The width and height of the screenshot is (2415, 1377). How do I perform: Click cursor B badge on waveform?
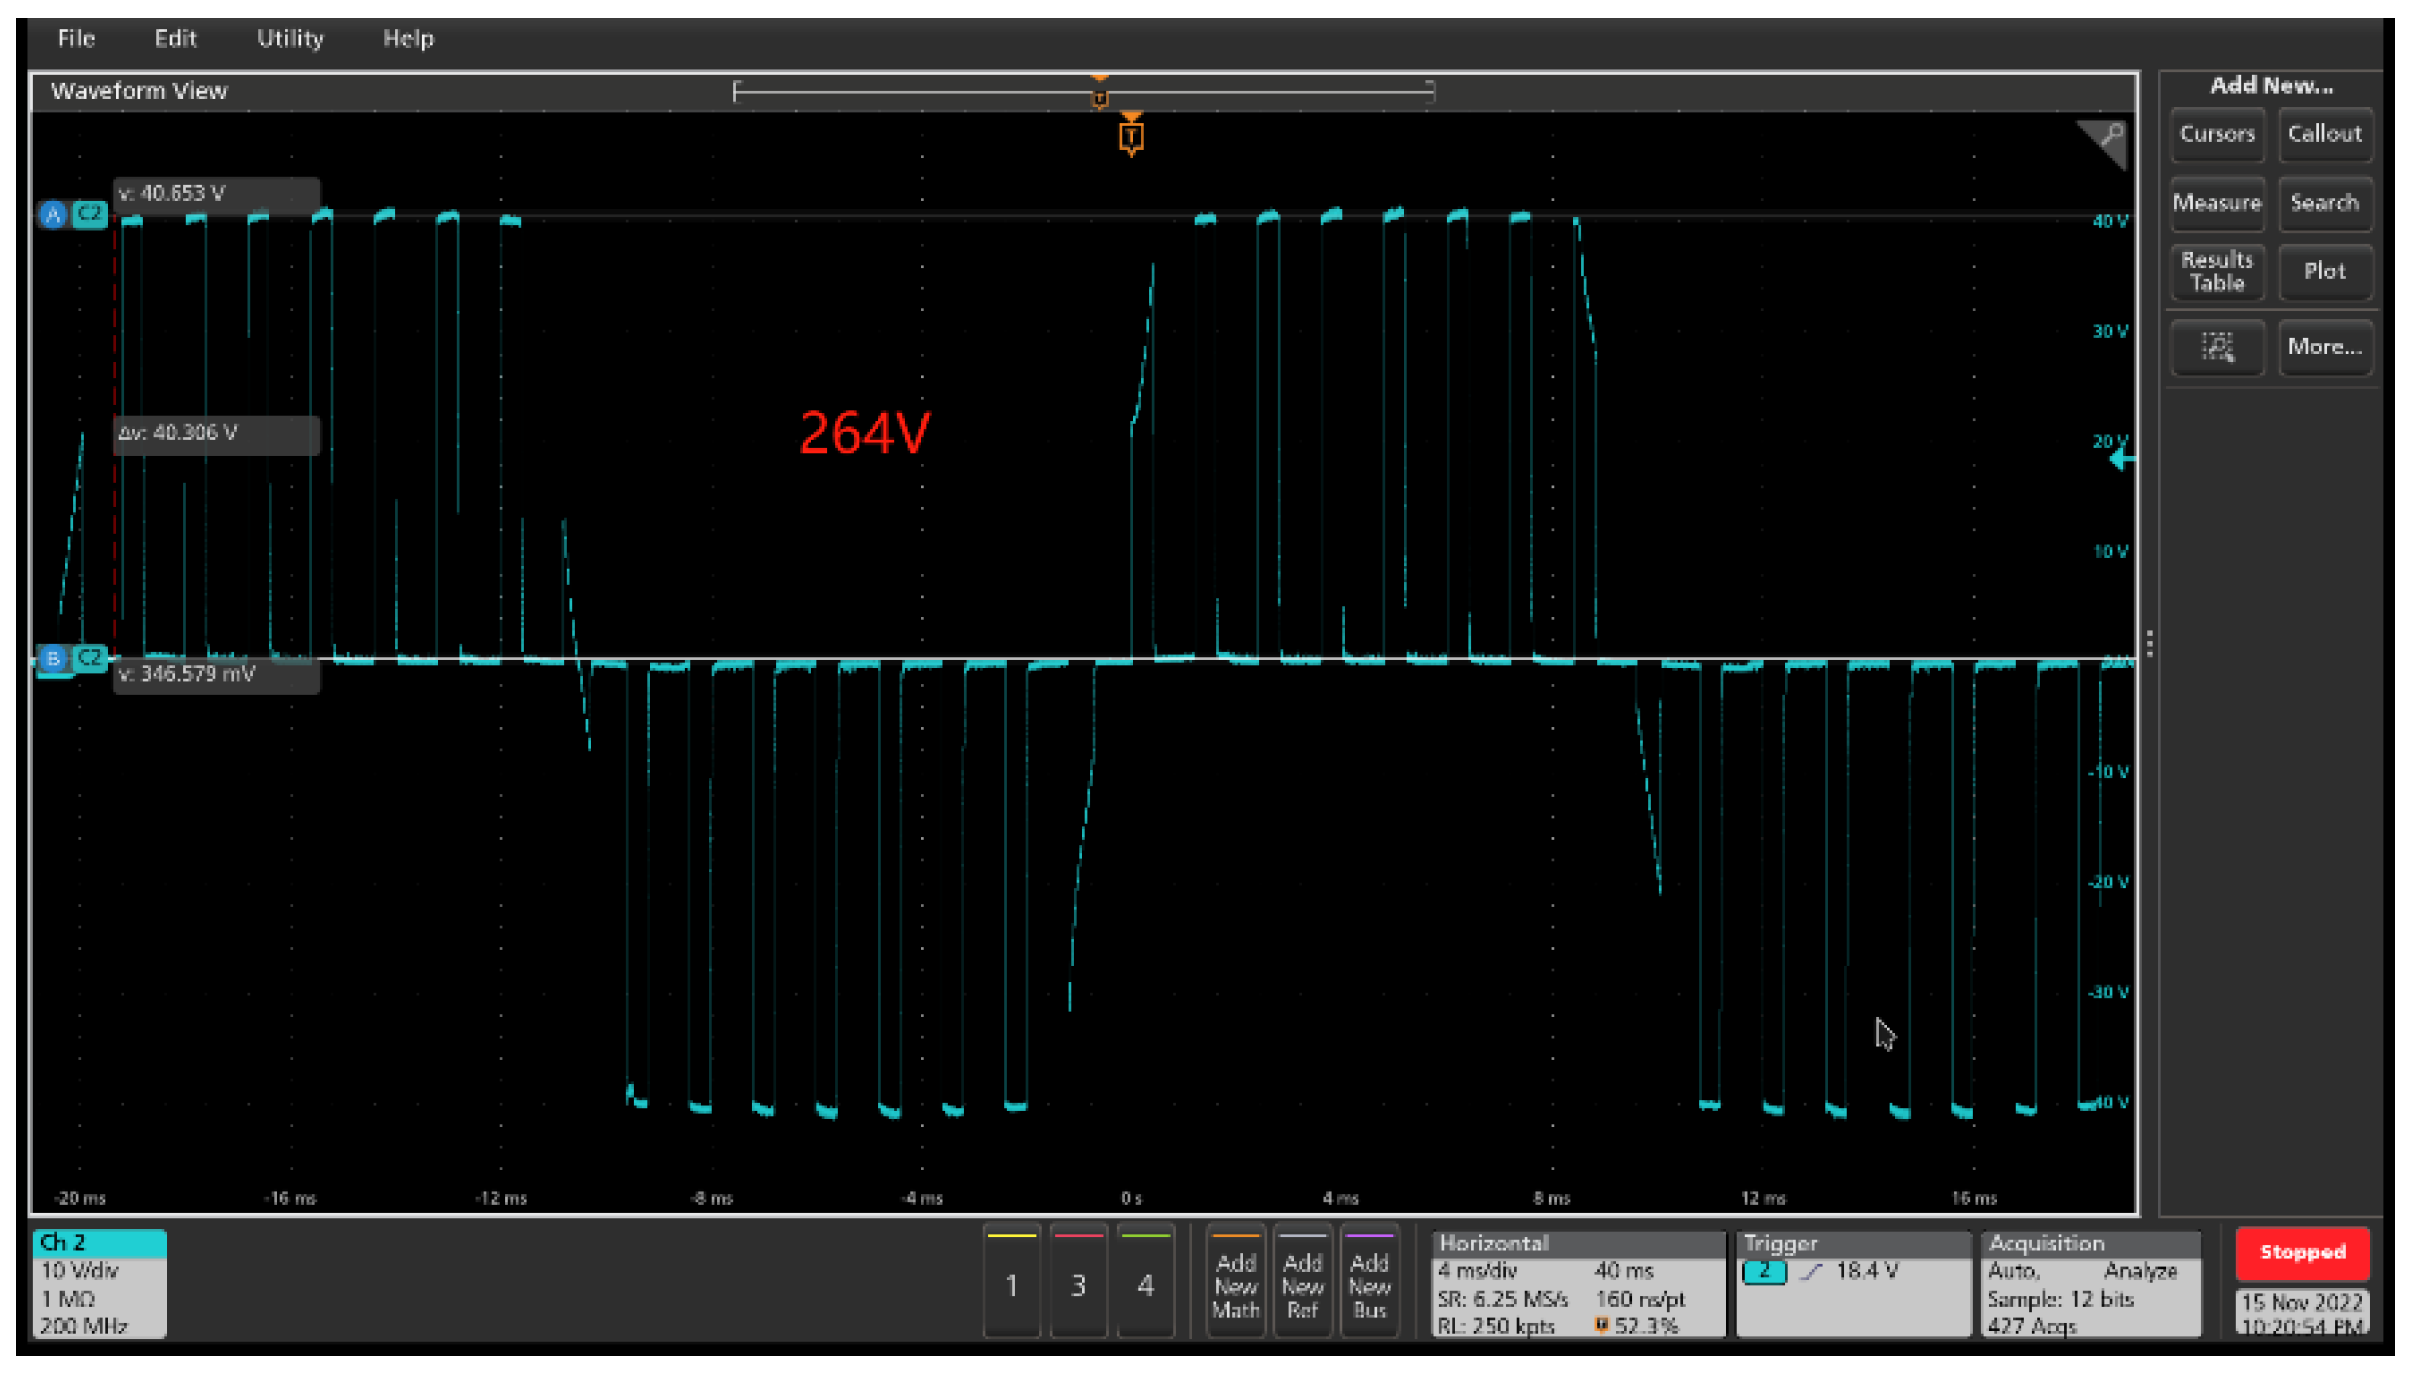tap(53, 658)
